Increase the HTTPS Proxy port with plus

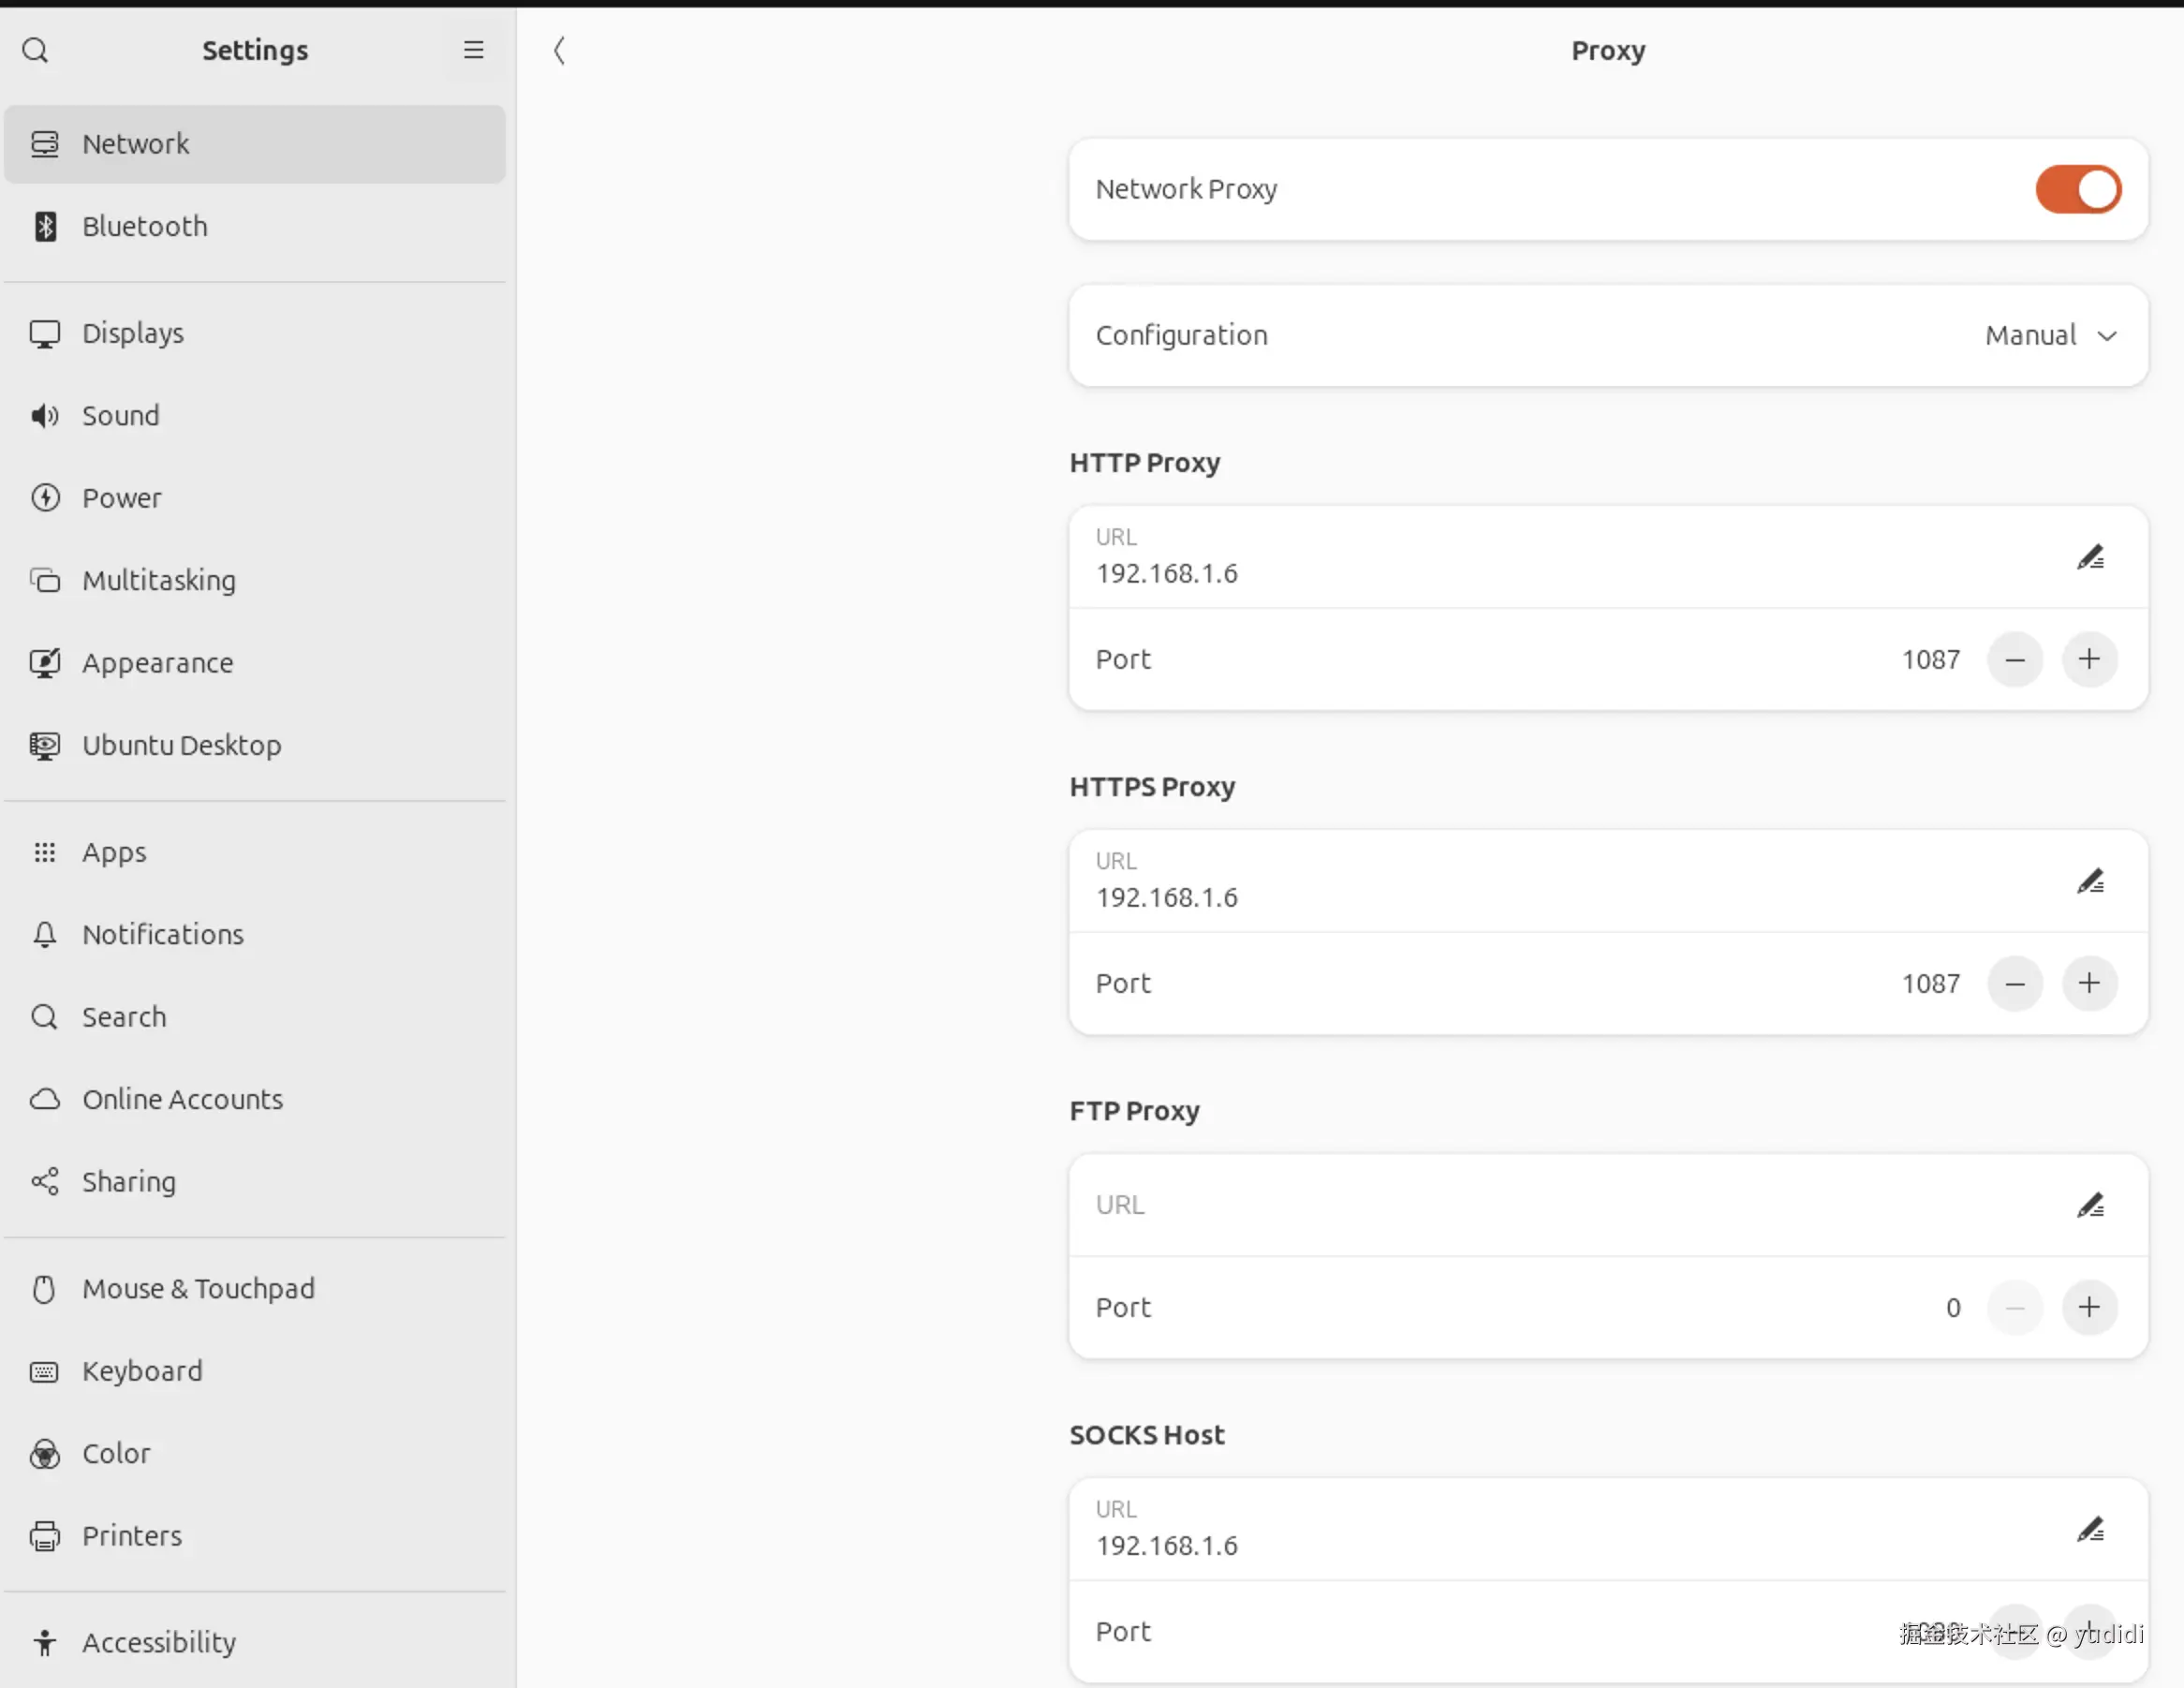2089,983
